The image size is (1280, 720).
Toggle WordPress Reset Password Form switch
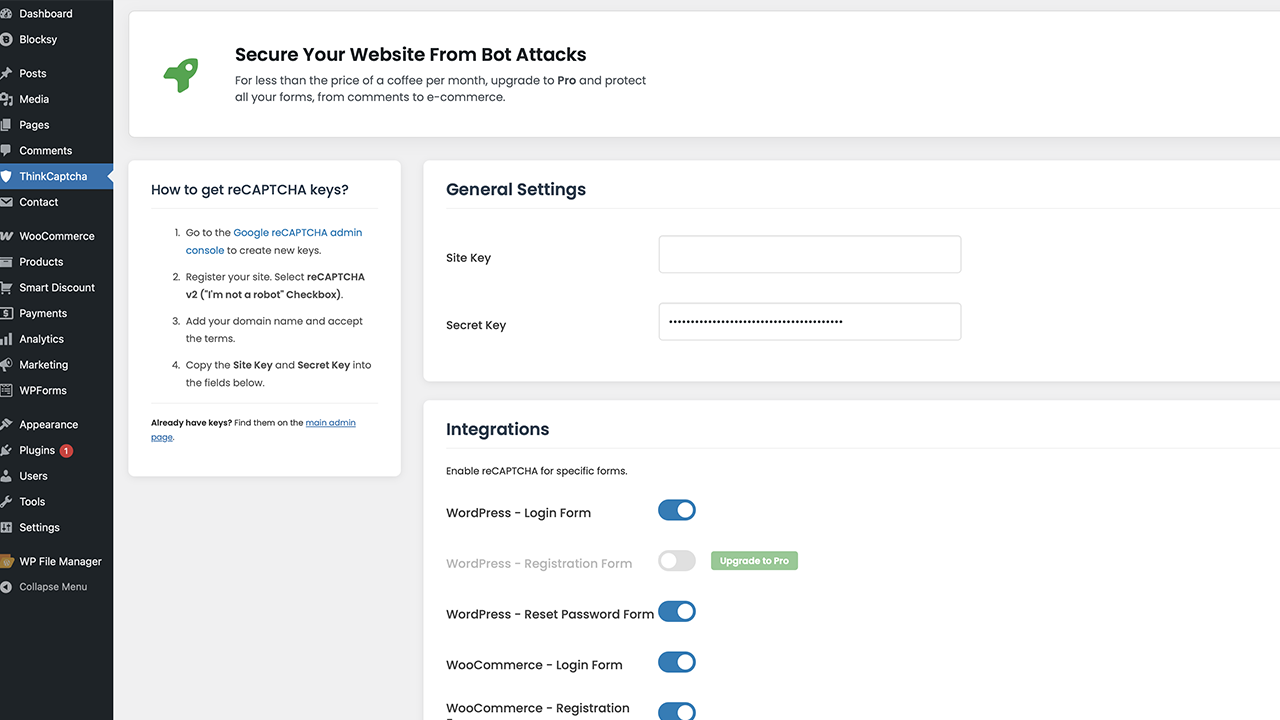pos(677,612)
